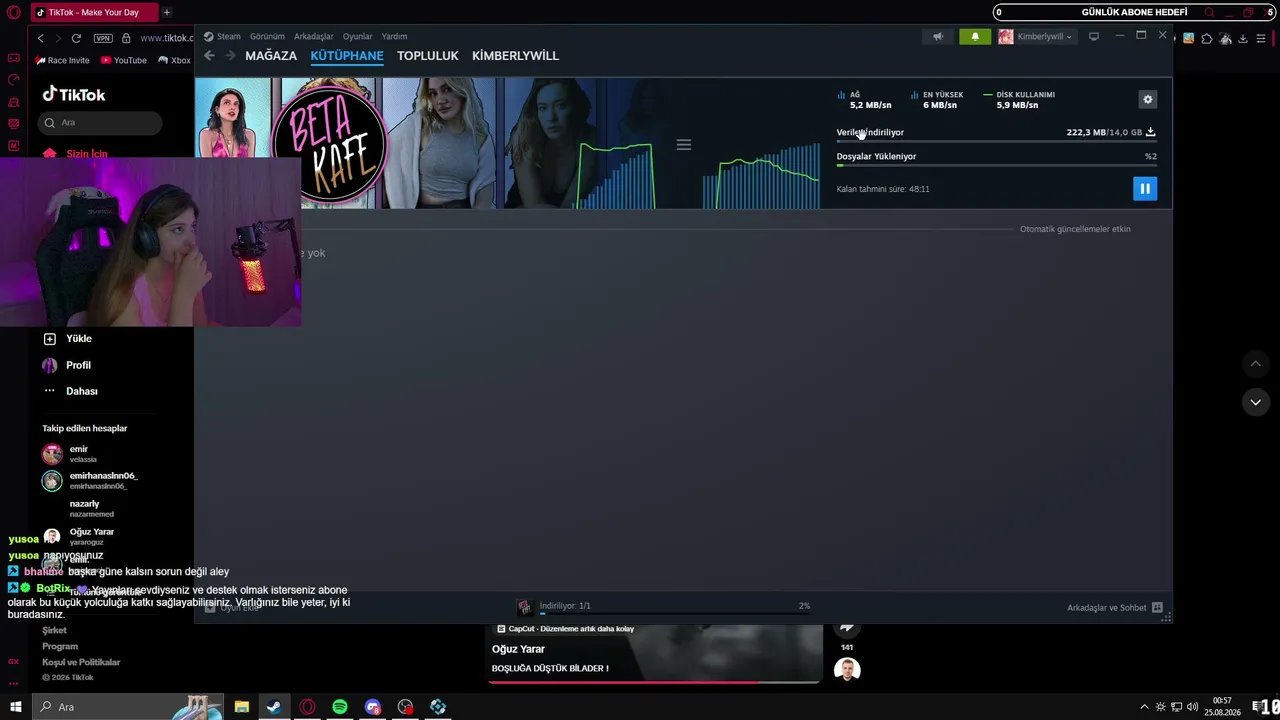1280x720 pixels.
Task: Open Steam announcements megaphone
Action: 938,36
